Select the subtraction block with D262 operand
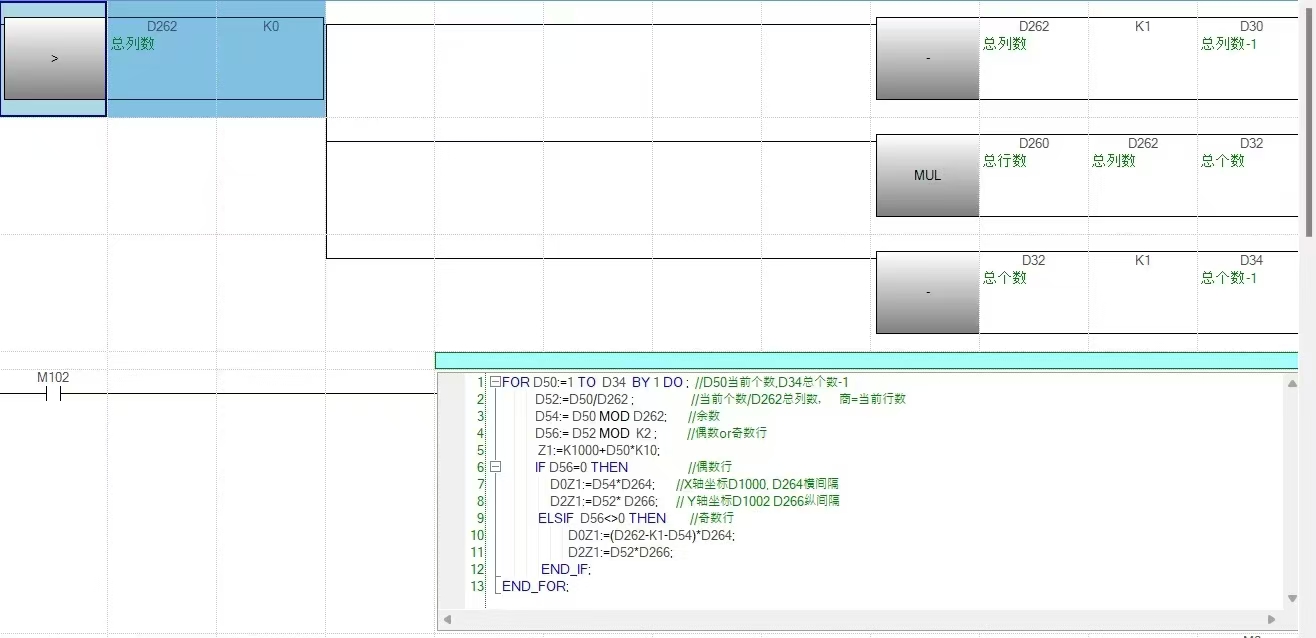The image size is (1316, 638). point(927,59)
